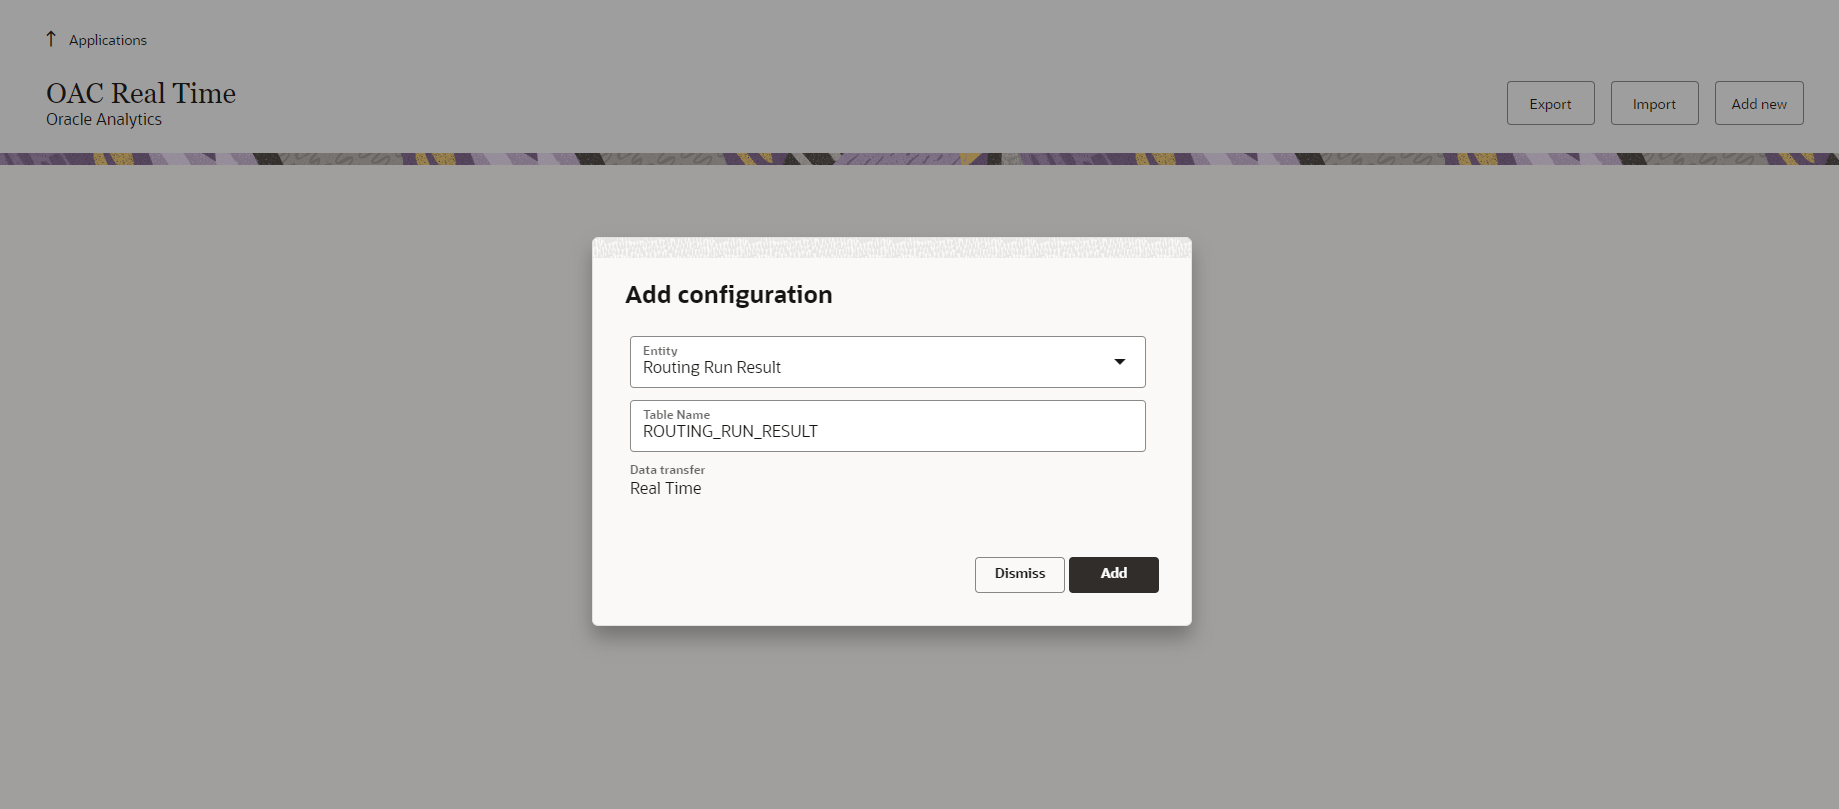1839x809 pixels.
Task: Confirm with the dark Add button
Action: (1113, 574)
